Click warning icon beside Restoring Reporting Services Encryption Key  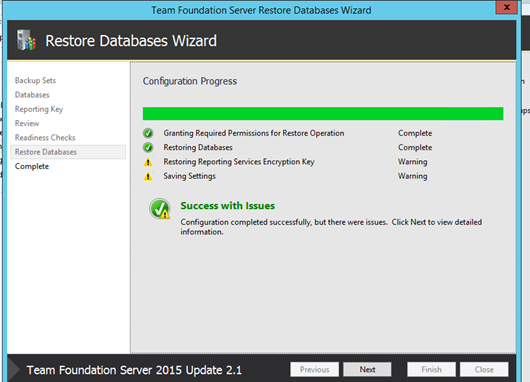(x=148, y=162)
